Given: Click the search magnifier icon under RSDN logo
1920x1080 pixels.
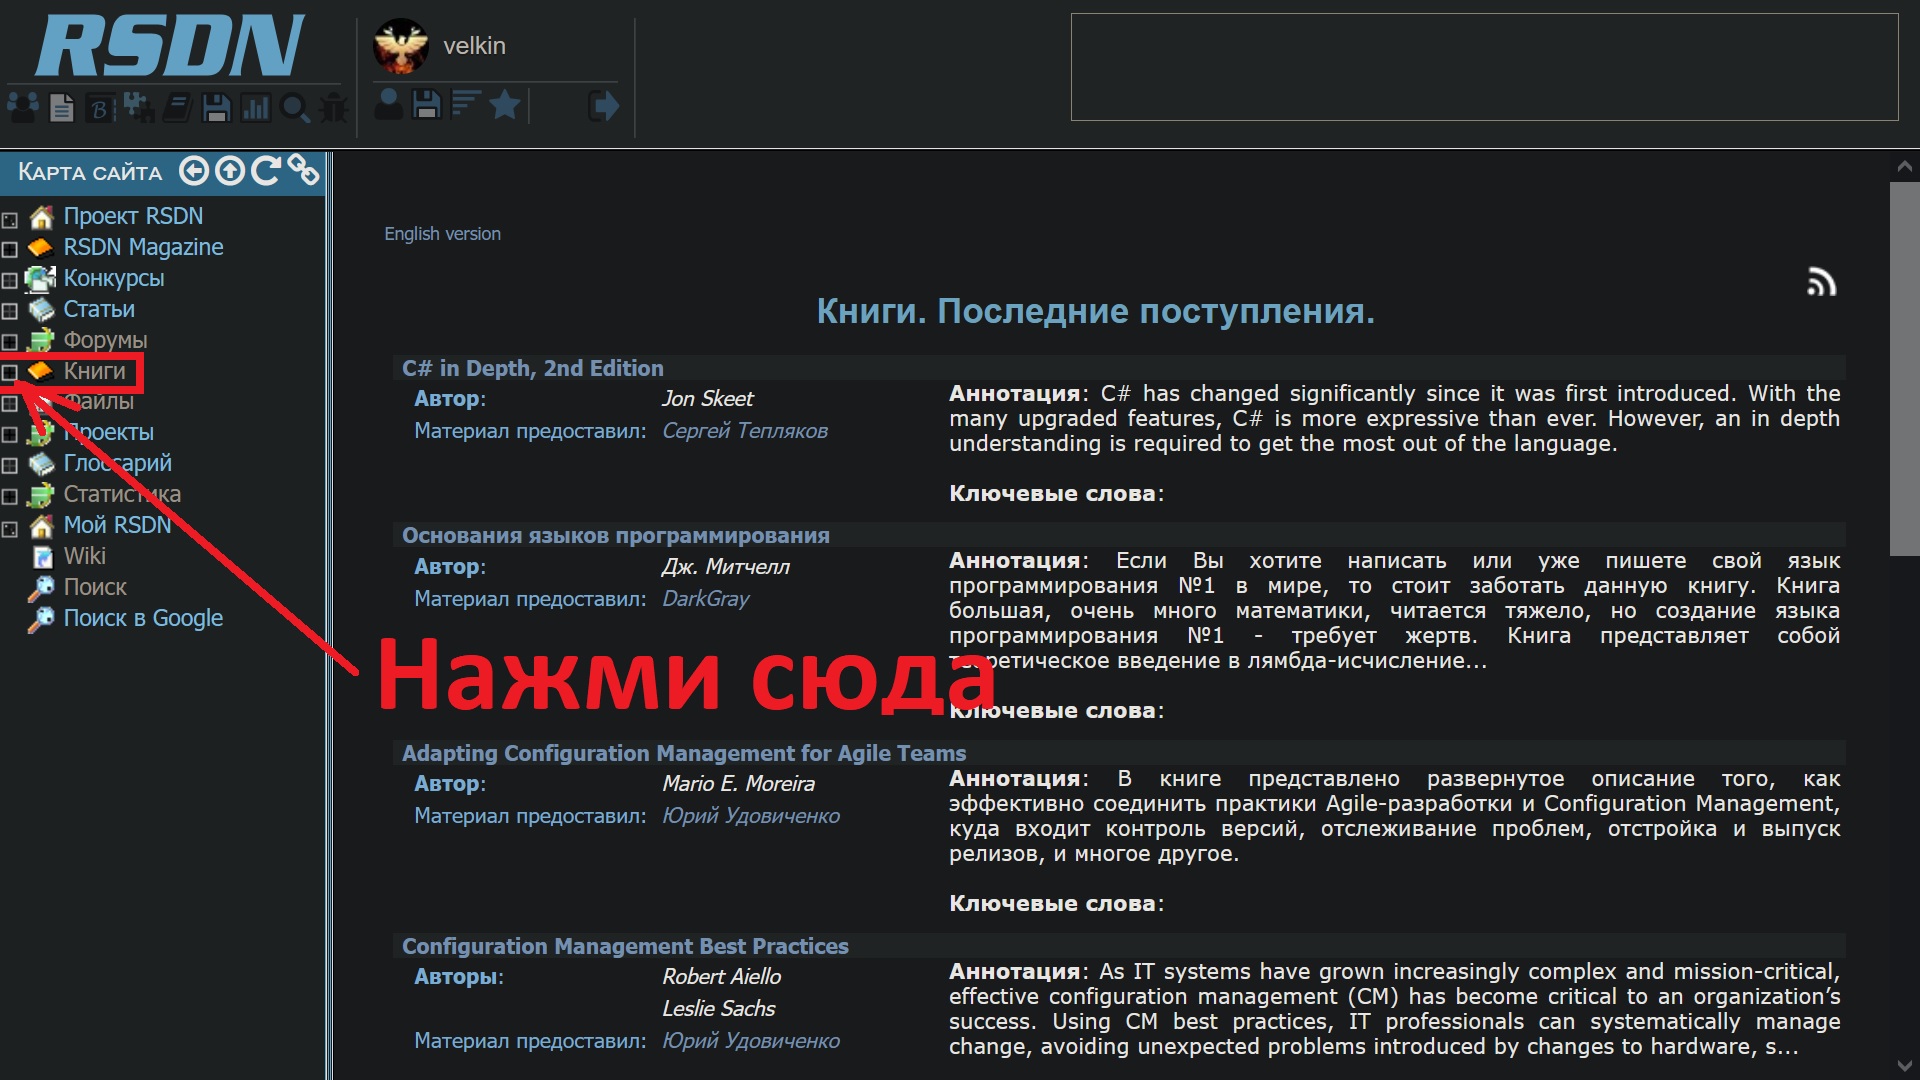Looking at the screenshot, I should coord(295,107).
